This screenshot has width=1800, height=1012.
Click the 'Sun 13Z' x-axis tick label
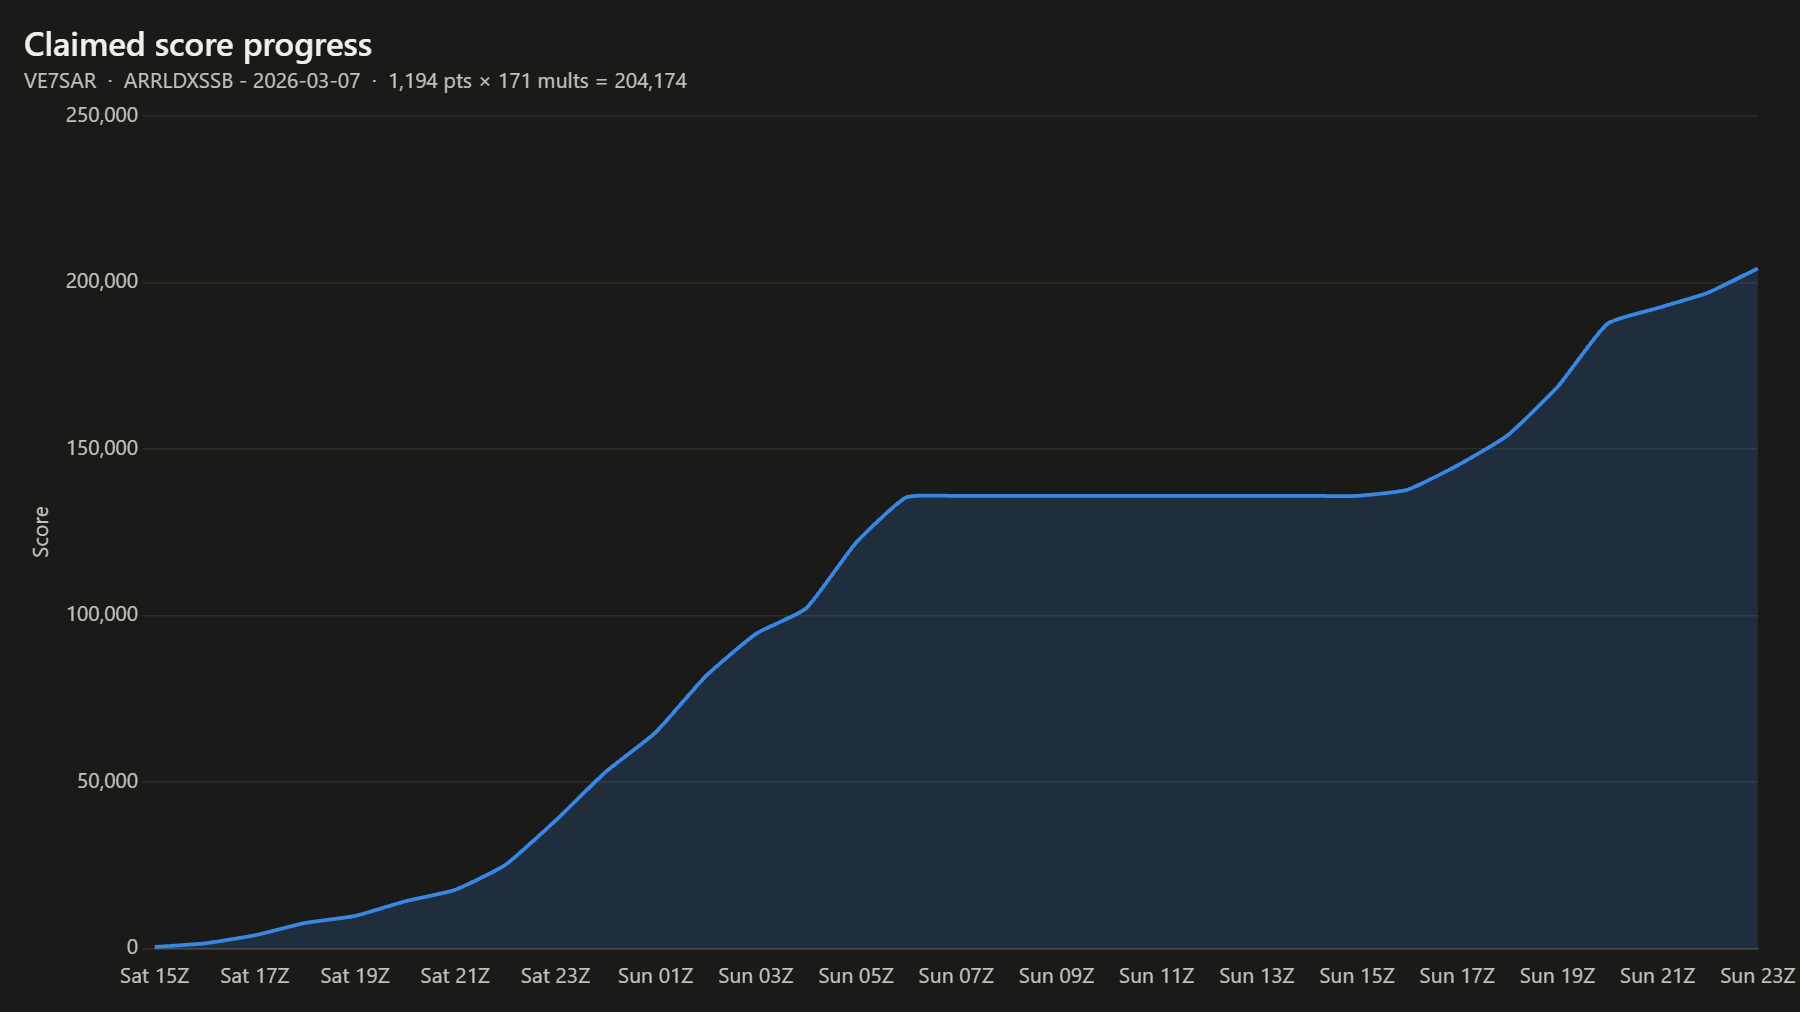[x=1256, y=976]
